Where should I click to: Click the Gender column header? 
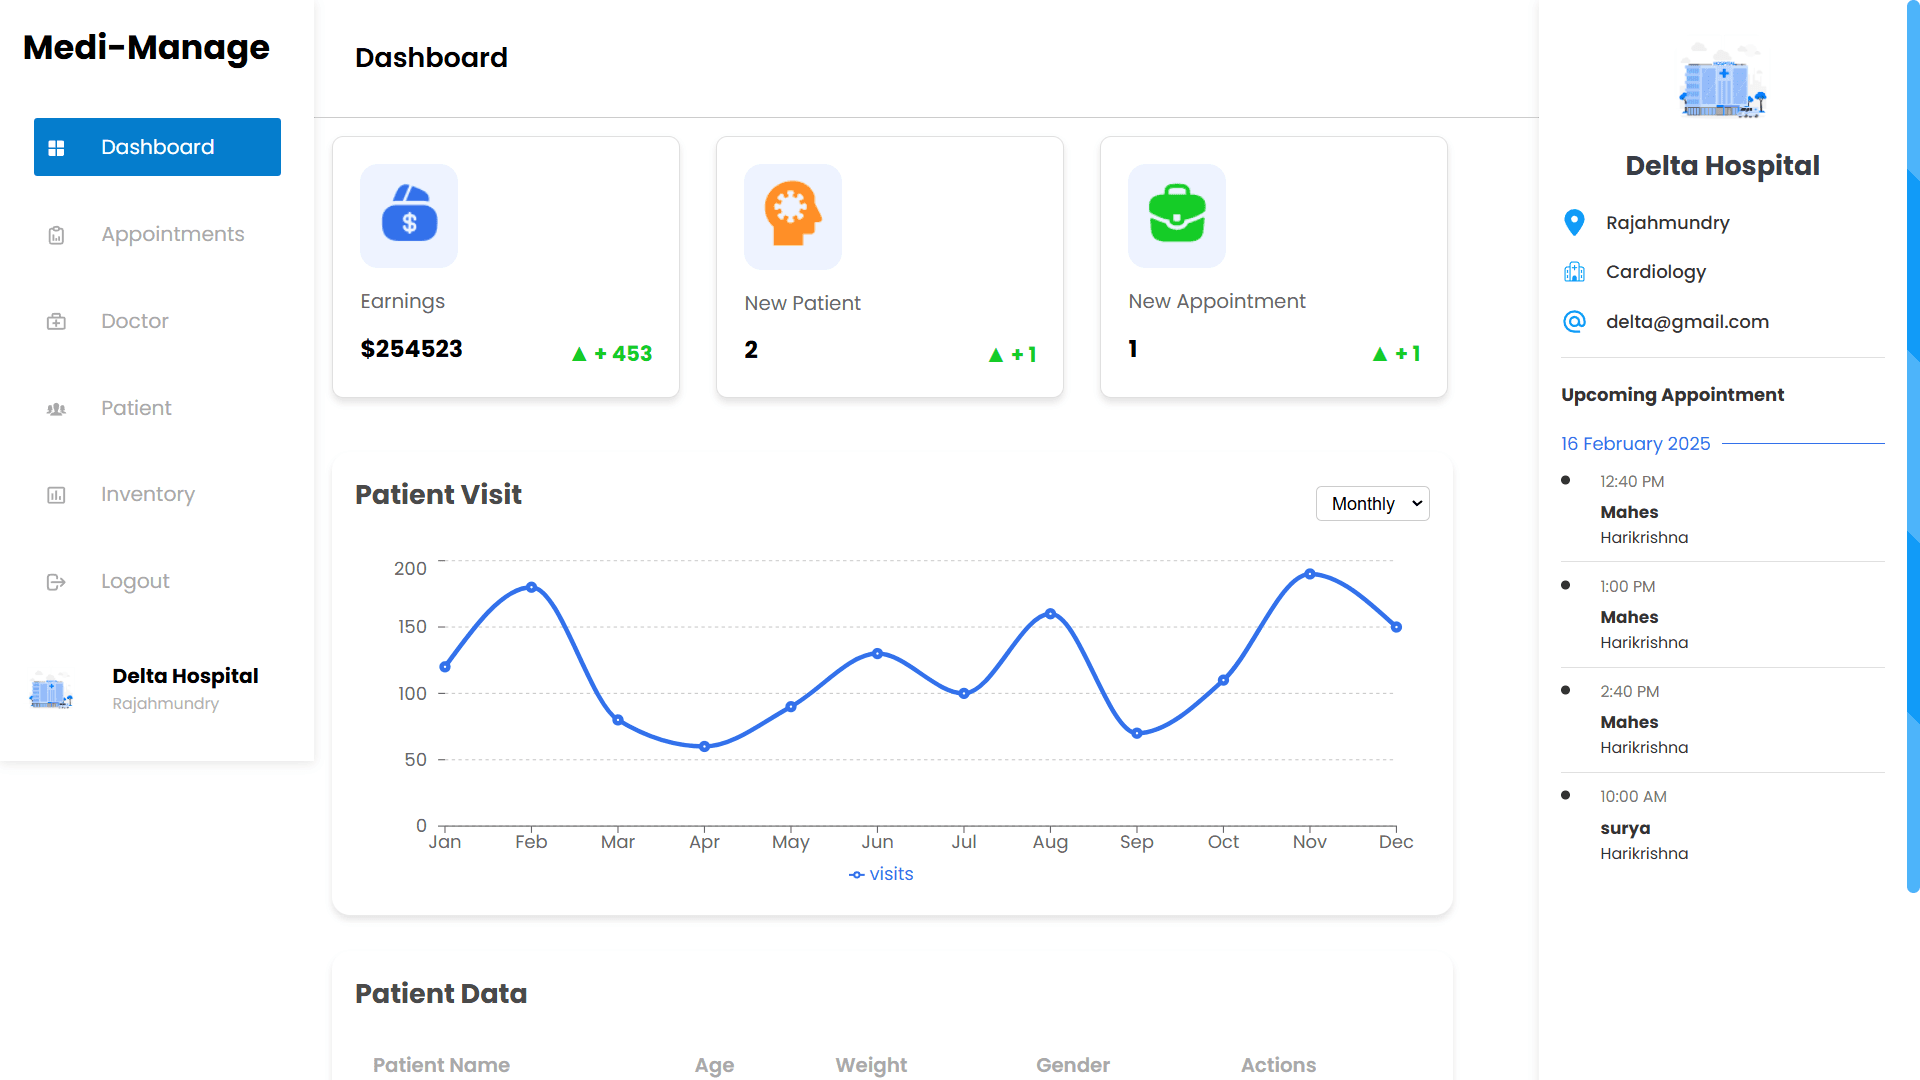[1073, 1065]
